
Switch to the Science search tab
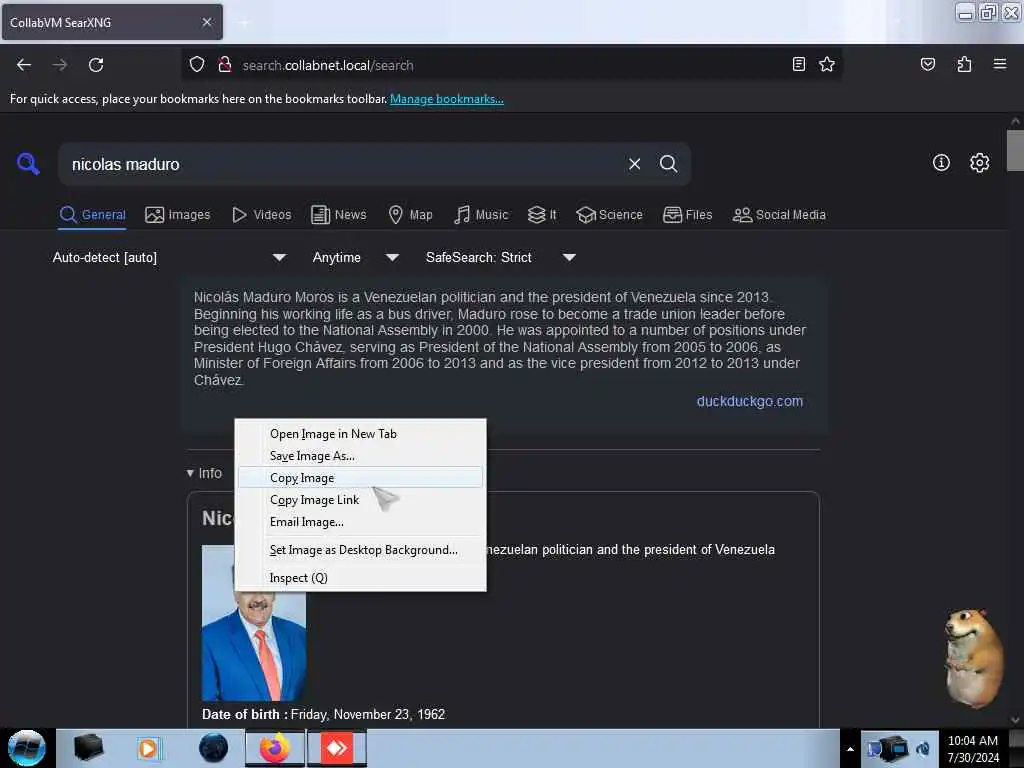(x=609, y=215)
